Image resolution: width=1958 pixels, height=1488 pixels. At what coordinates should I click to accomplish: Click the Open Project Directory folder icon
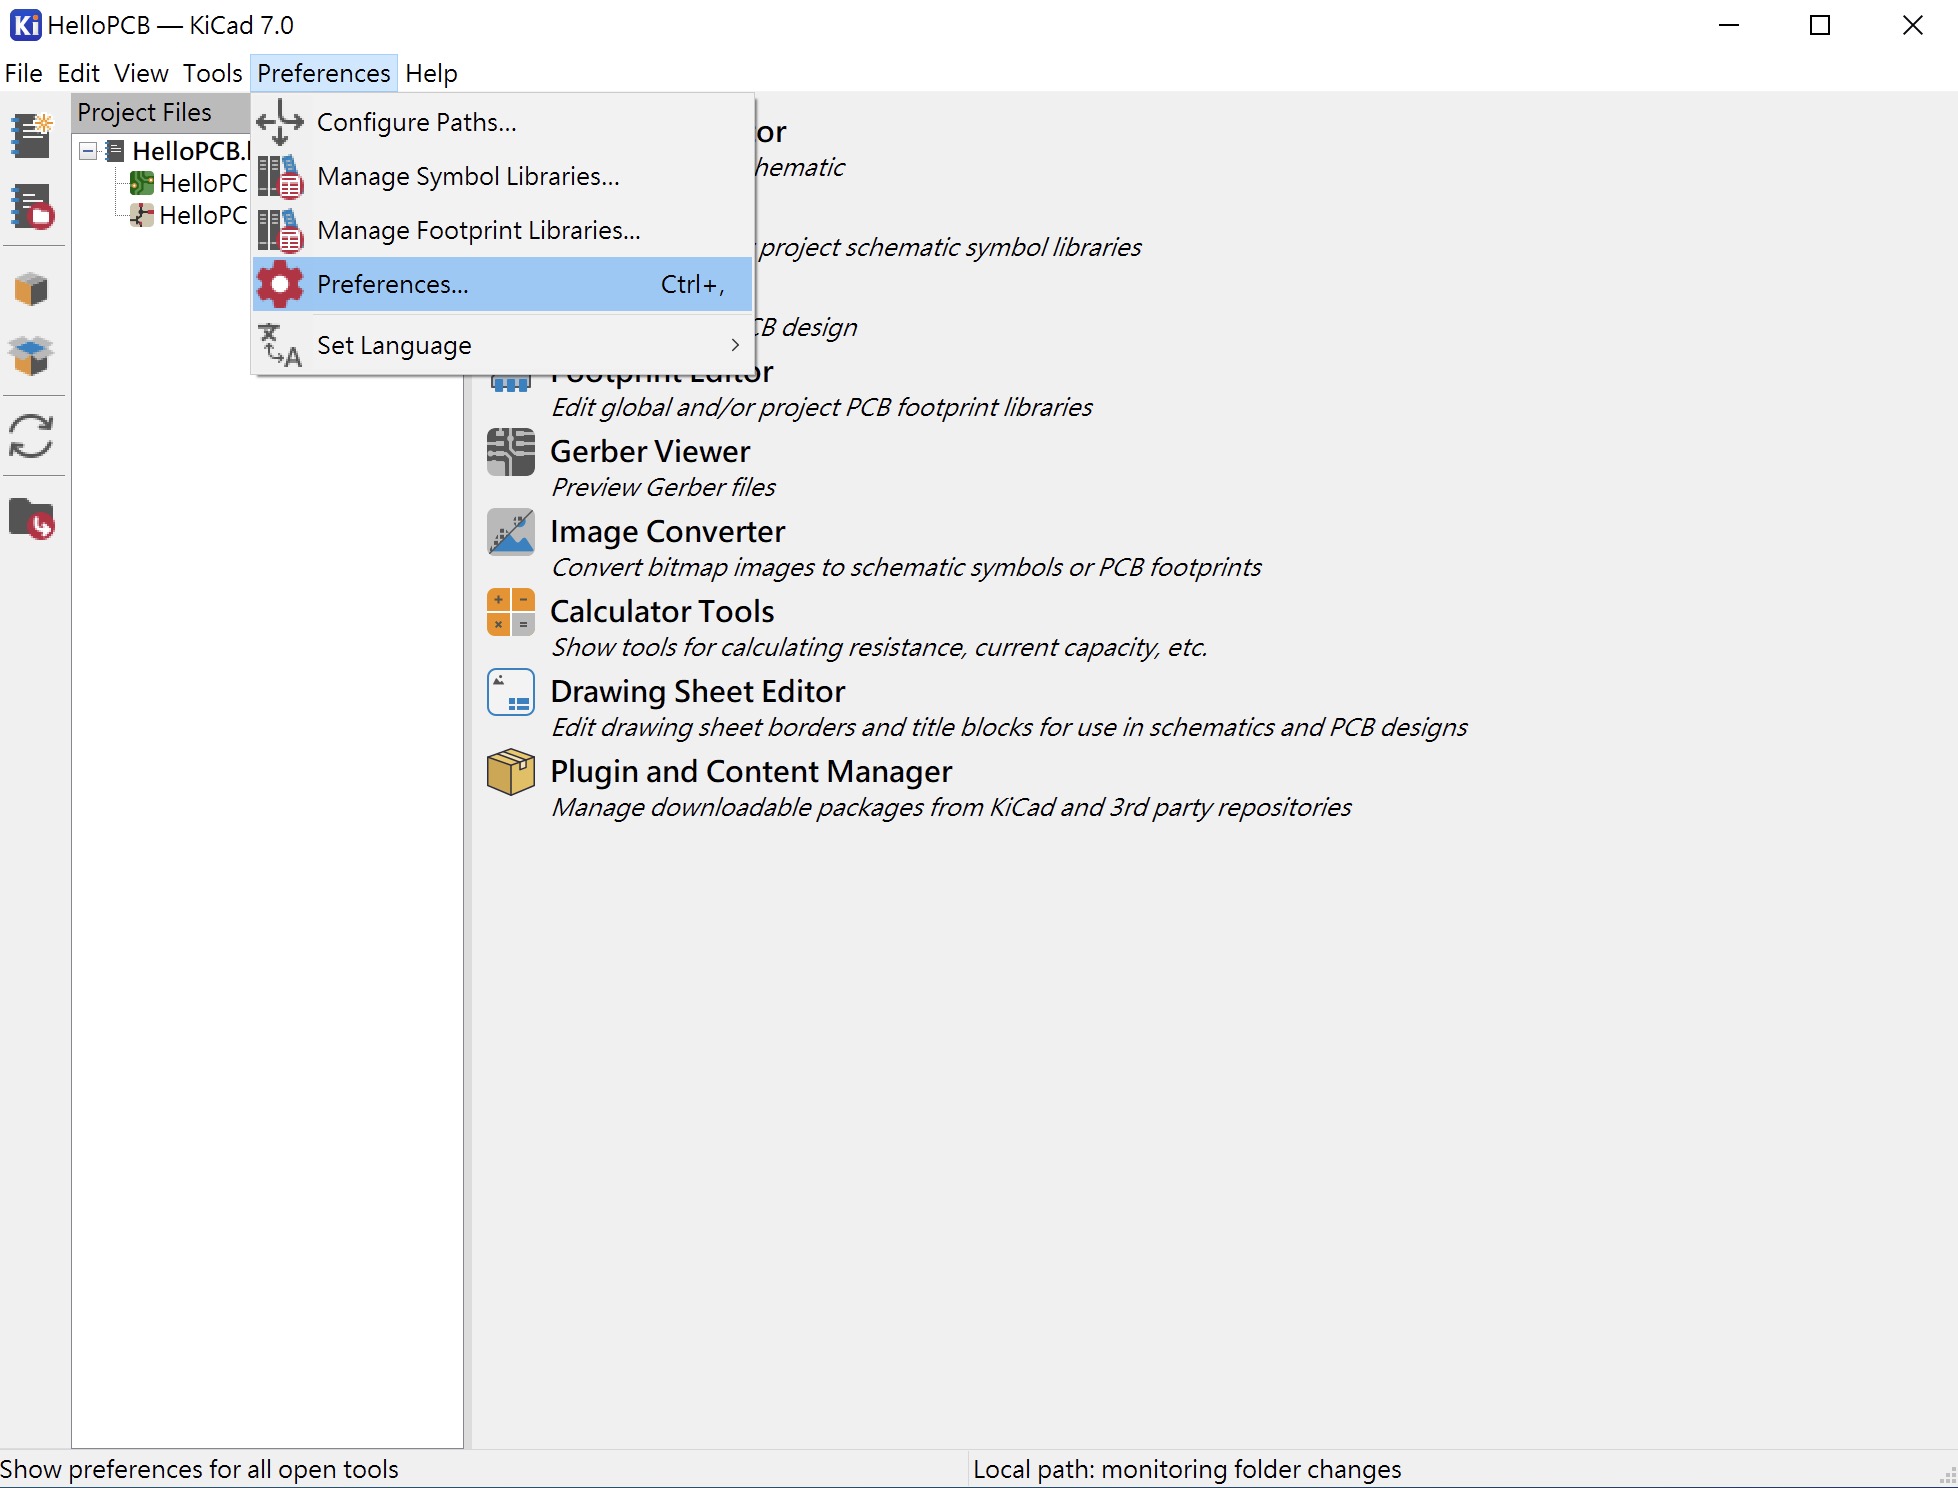pos(32,519)
